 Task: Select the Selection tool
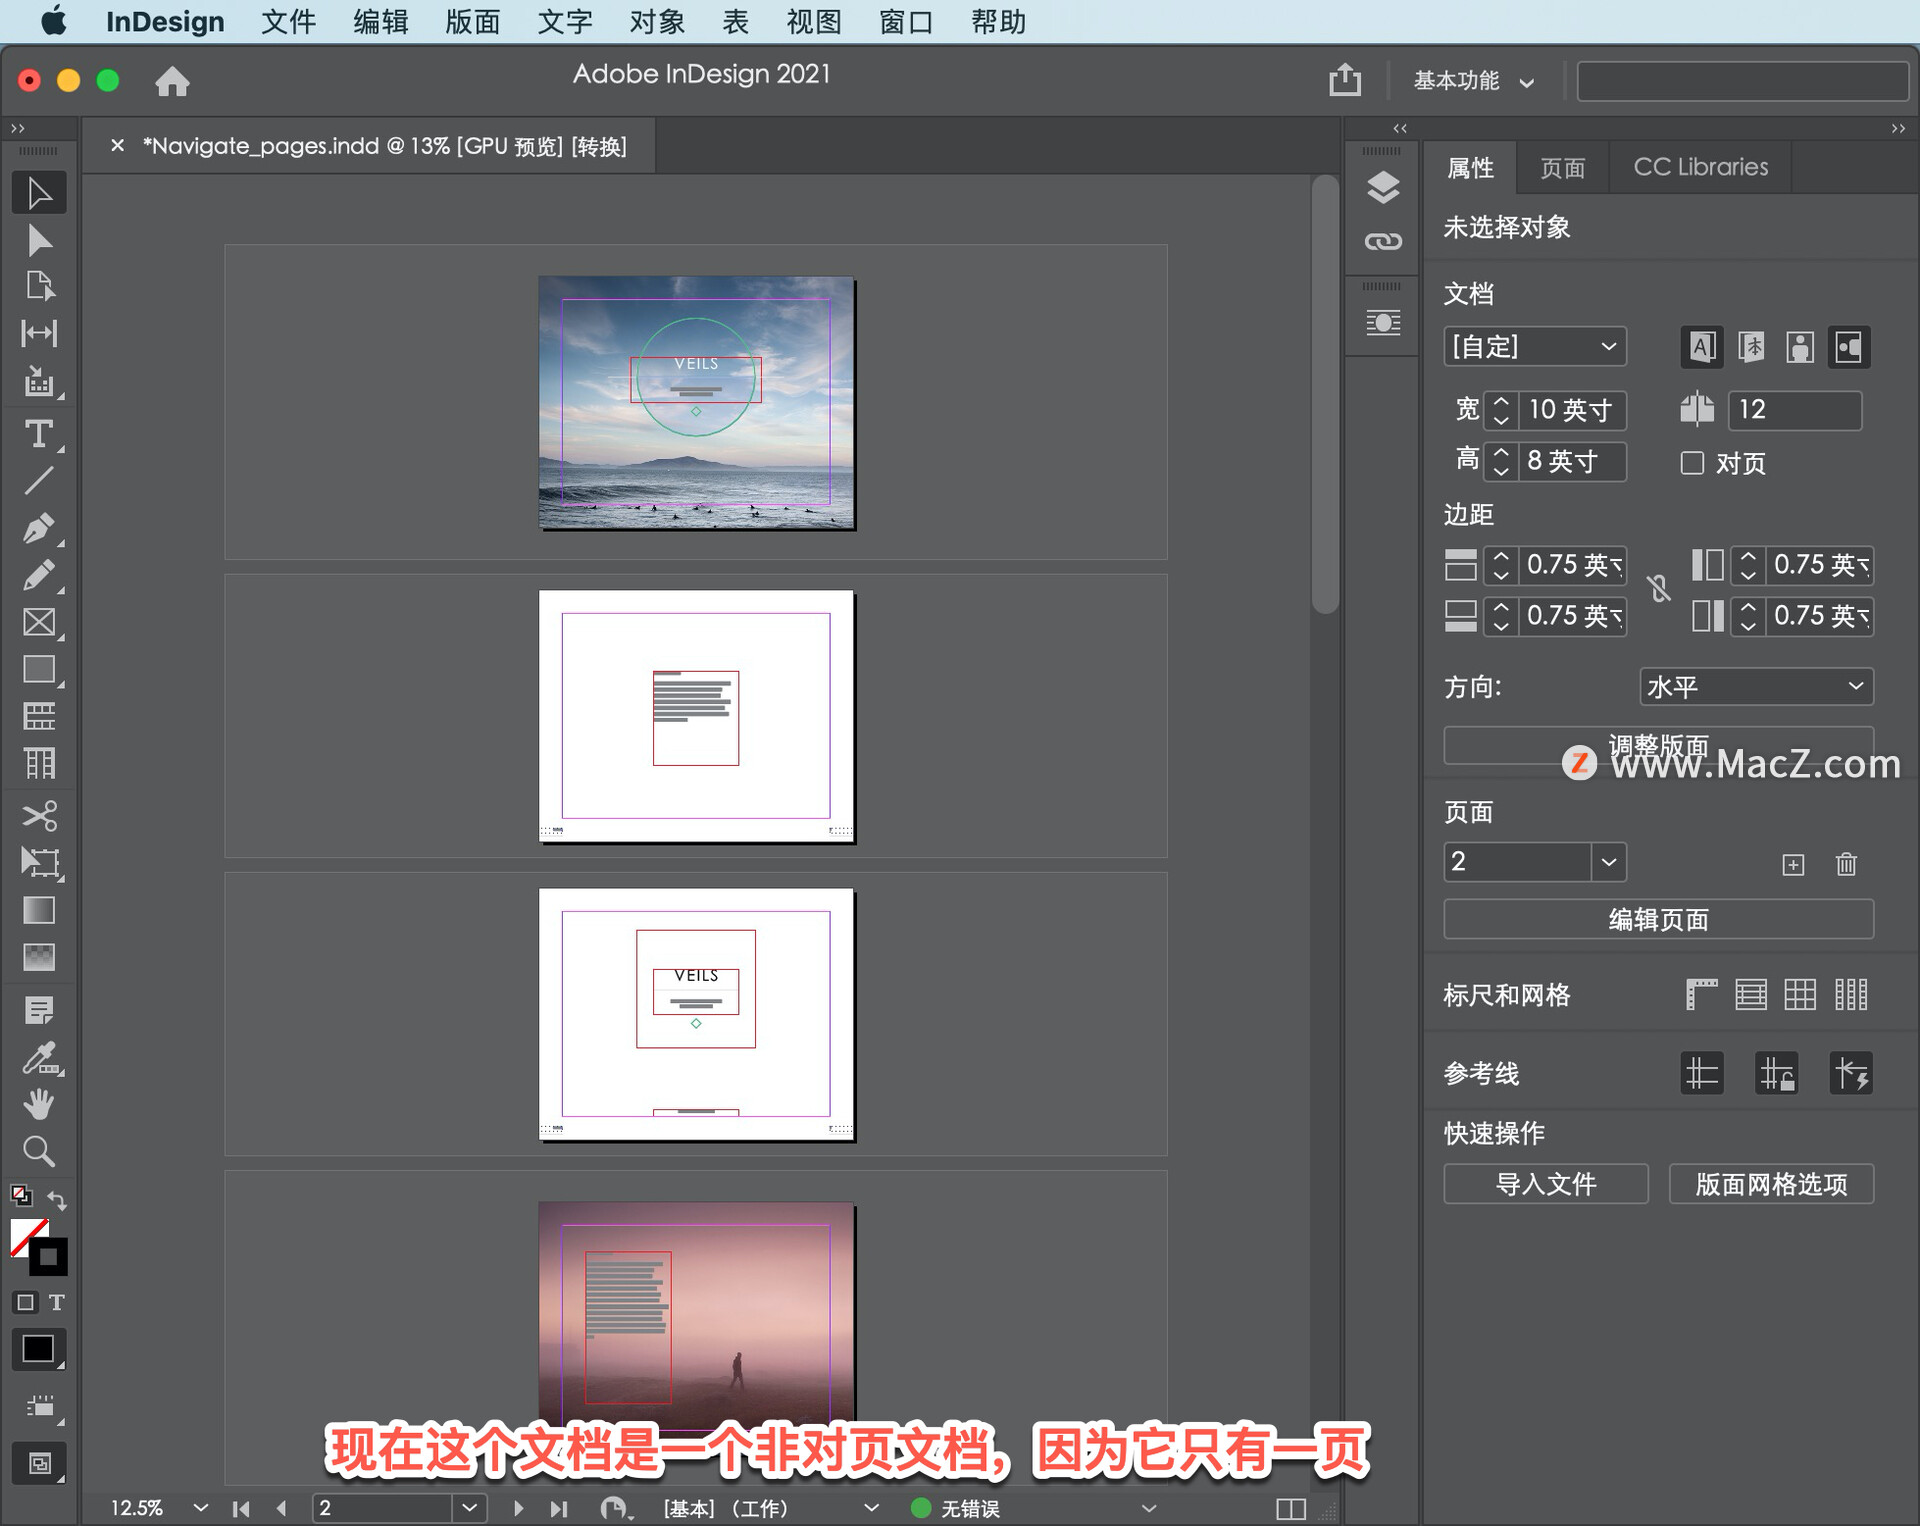pos(39,192)
